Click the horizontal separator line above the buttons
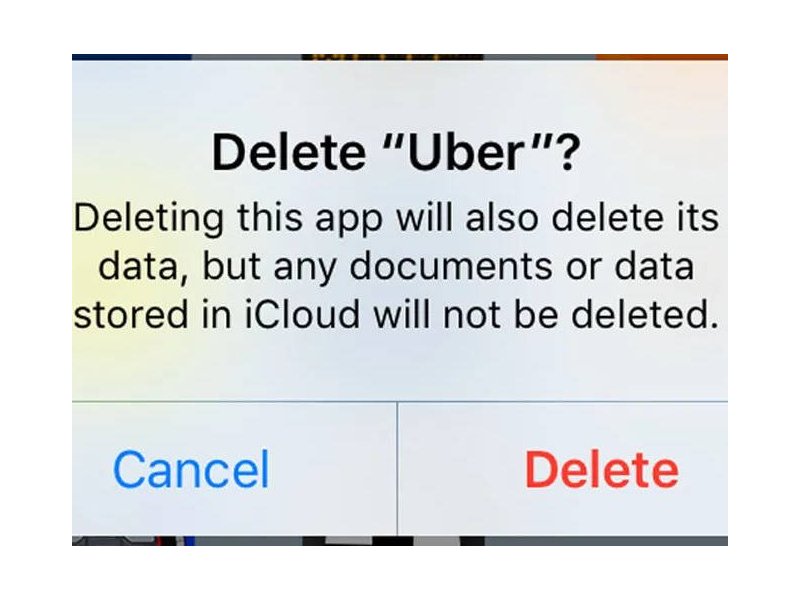 click(399, 402)
